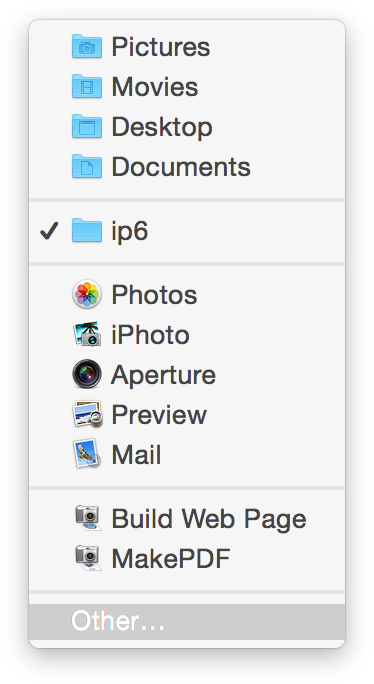Image resolution: width=374 pixels, height=684 pixels.
Task: Click the ip6 folder icon
Action: (x=87, y=230)
